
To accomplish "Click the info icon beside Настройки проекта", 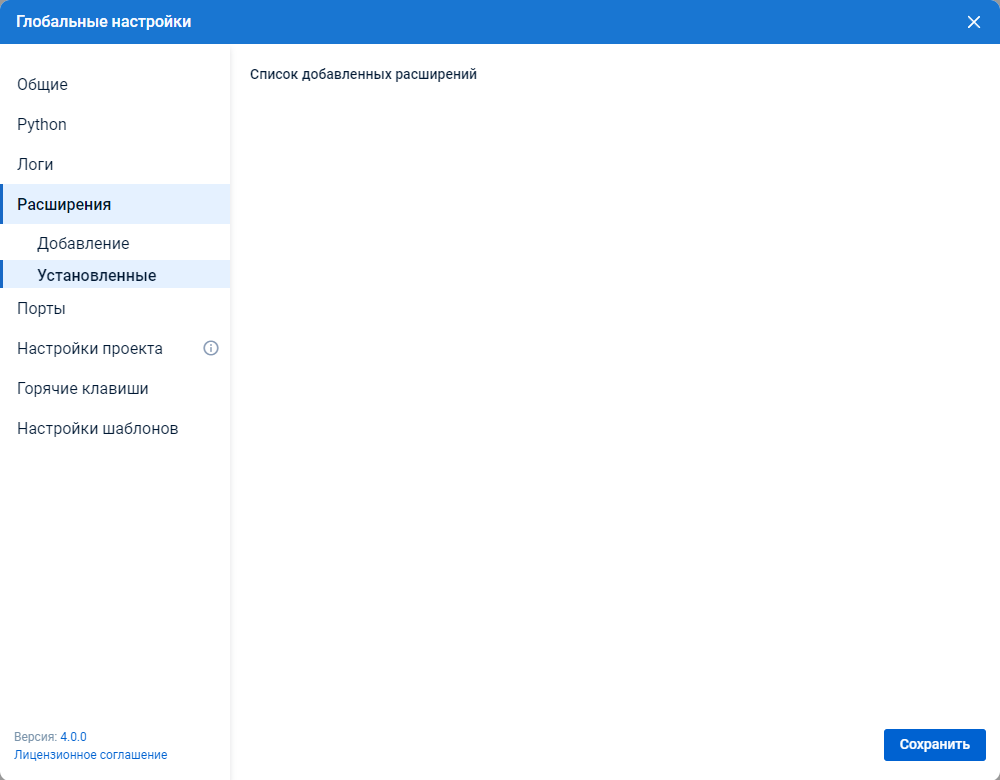I will coord(210,348).
